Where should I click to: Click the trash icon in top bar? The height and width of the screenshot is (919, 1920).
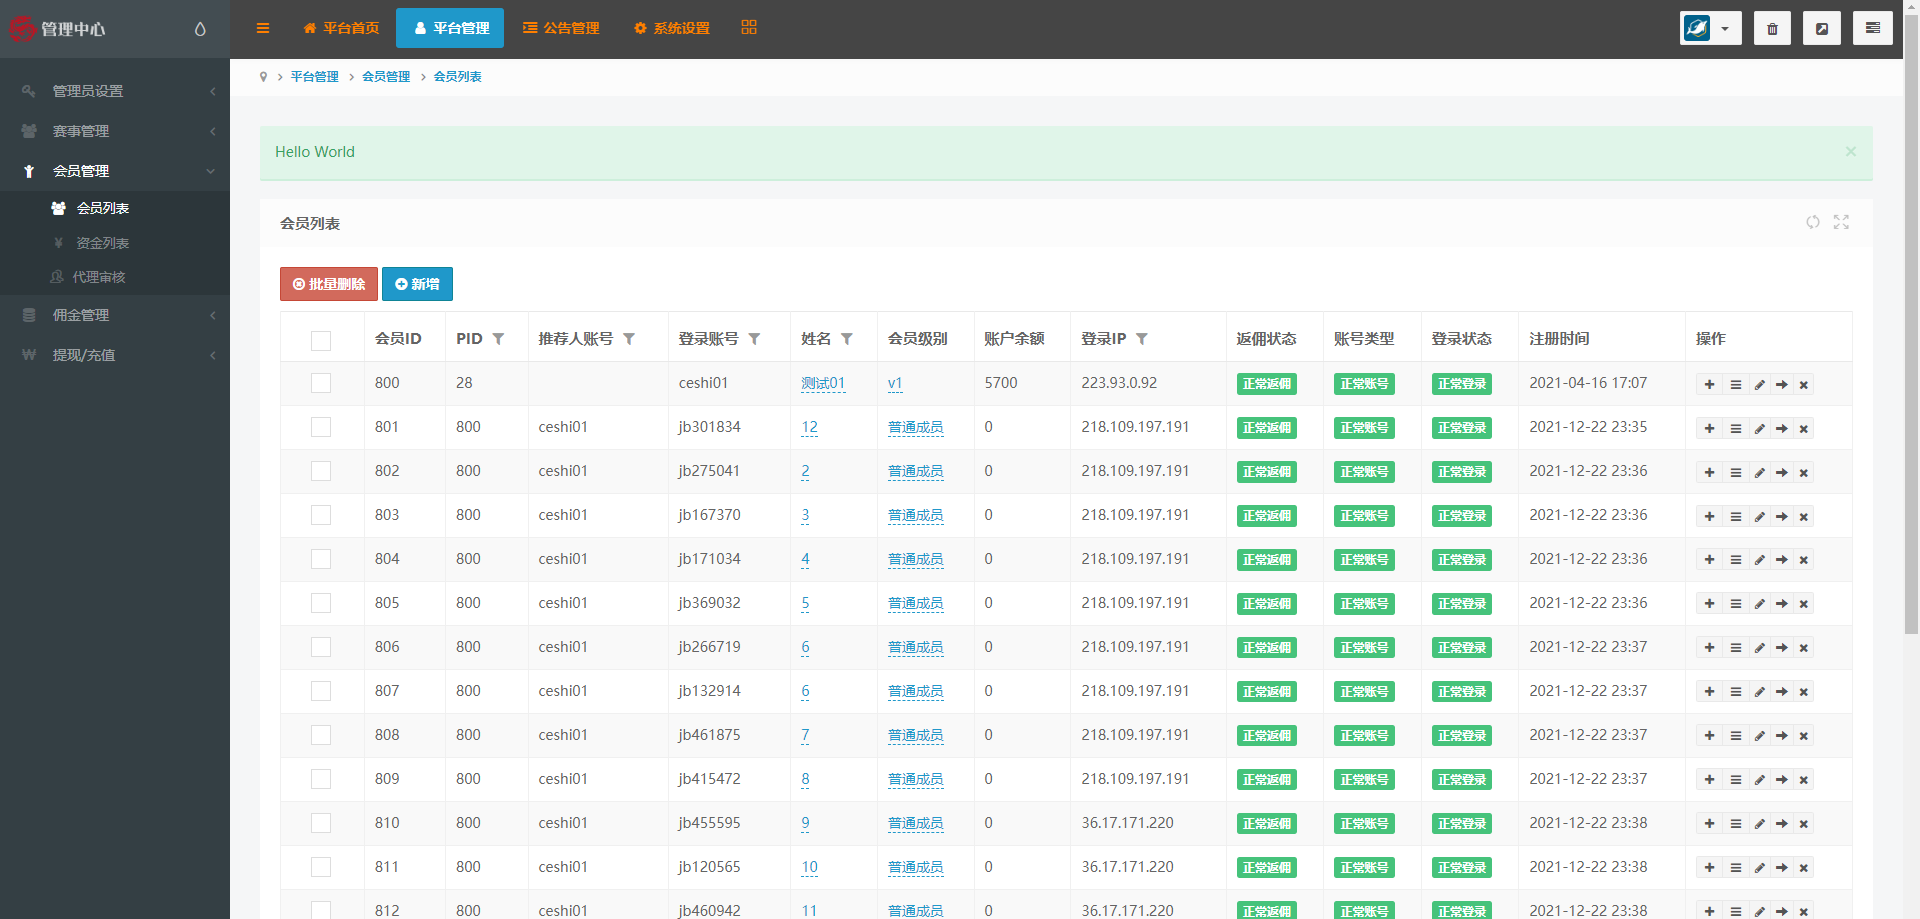click(1772, 28)
